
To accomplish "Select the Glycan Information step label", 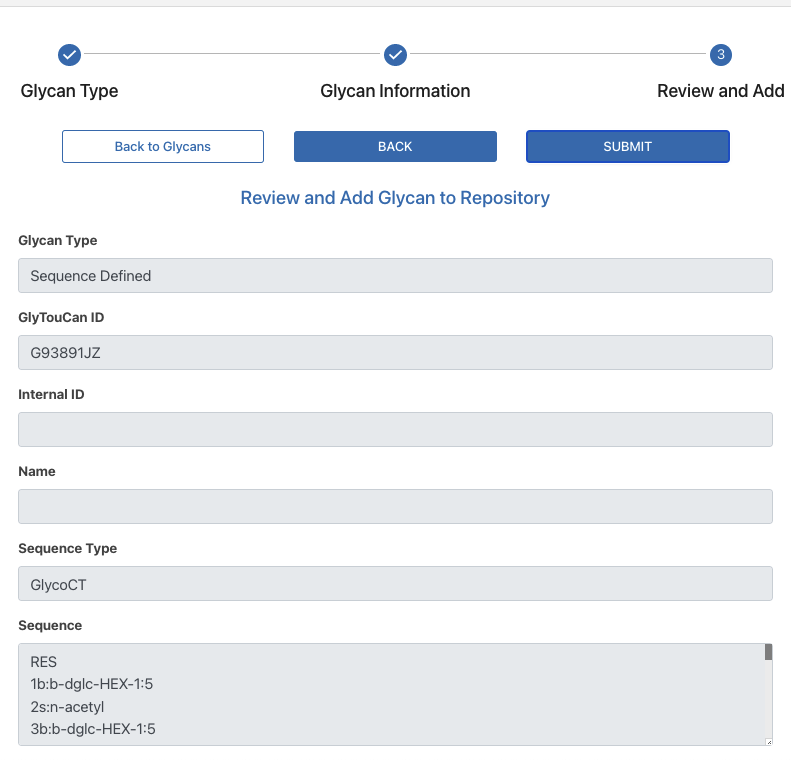I will (x=395, y=91).
